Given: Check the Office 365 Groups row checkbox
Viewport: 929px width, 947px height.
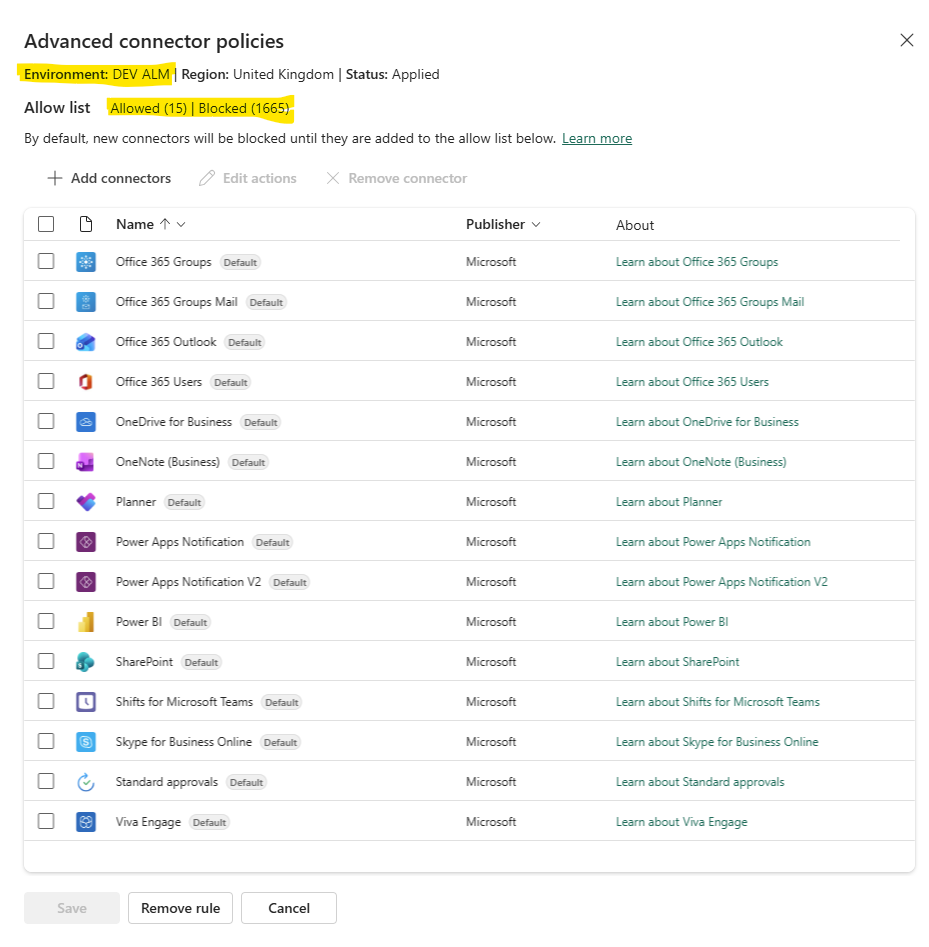Looking at the screenshot, I should 46,262.
